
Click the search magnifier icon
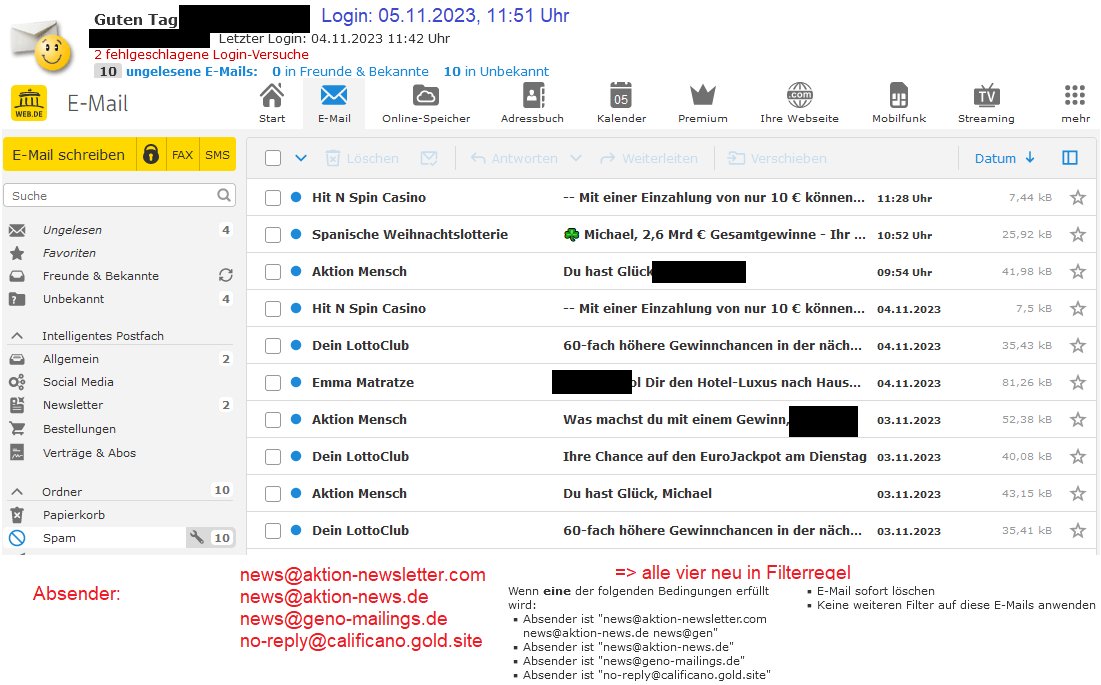223,195
